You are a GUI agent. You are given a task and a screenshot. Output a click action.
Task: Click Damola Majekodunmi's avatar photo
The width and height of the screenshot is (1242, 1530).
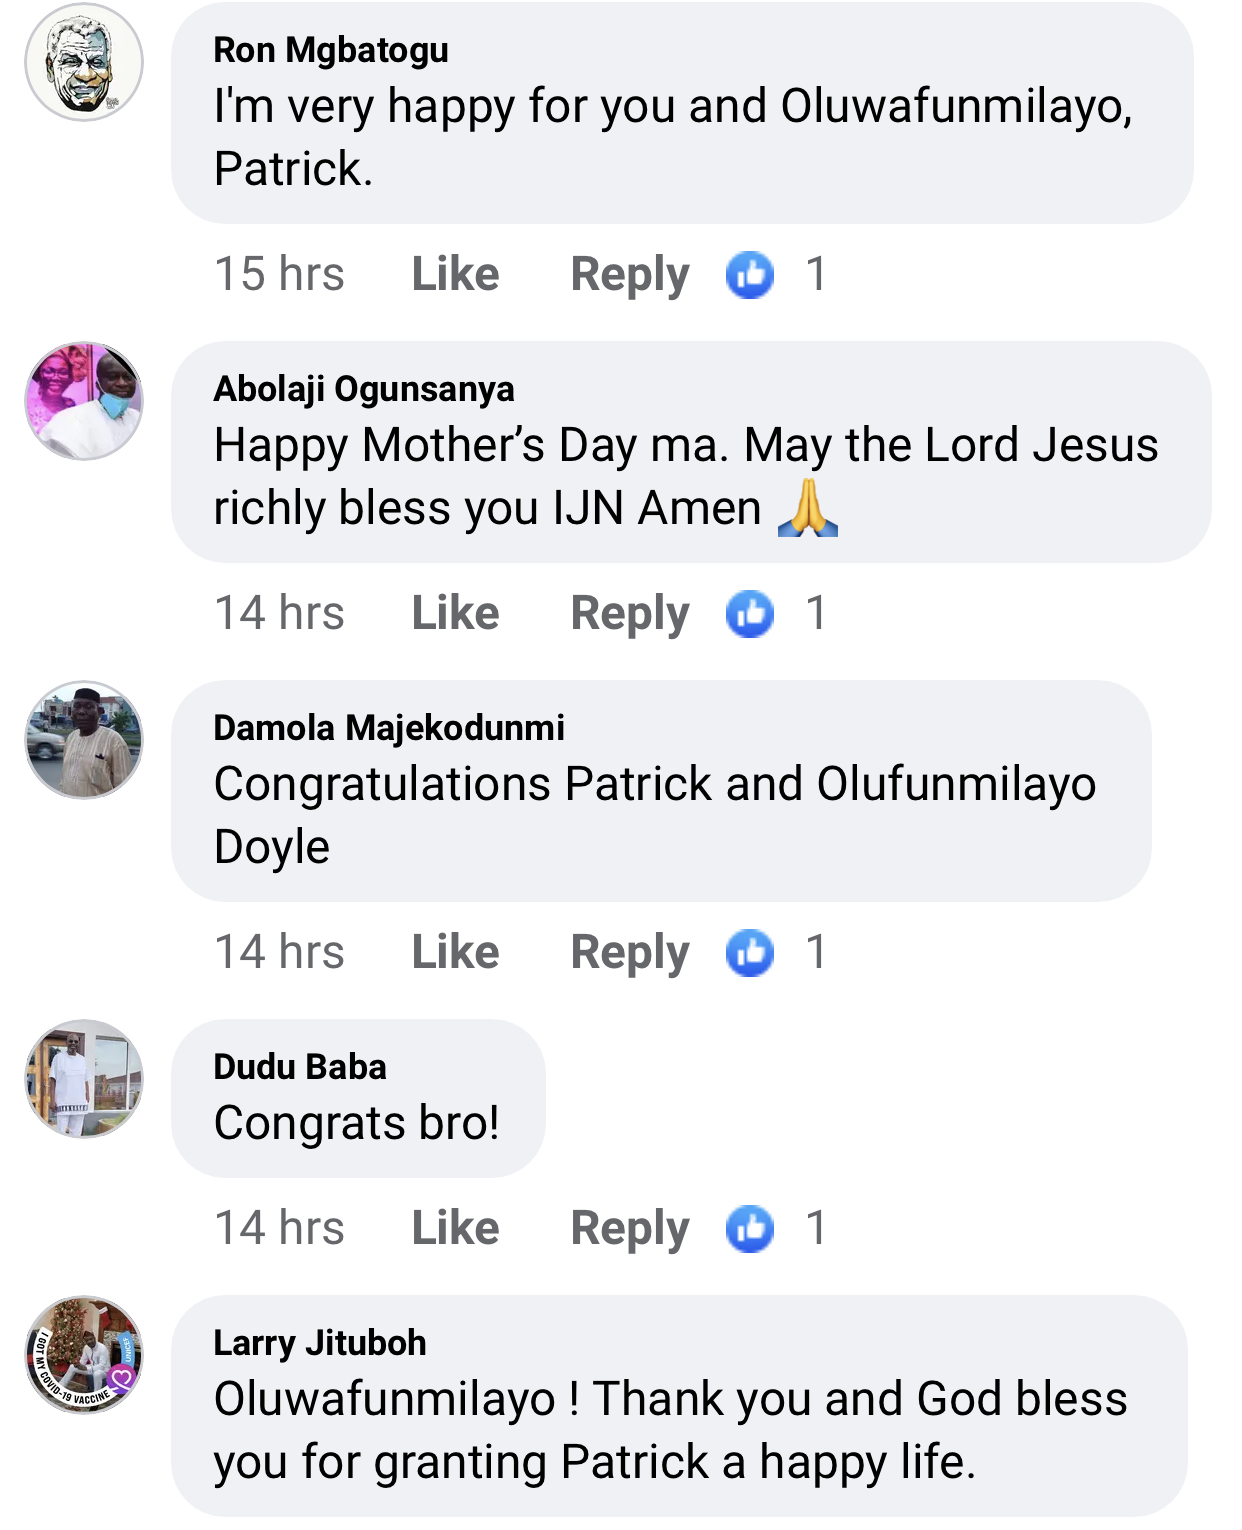[x=84, y=740]
